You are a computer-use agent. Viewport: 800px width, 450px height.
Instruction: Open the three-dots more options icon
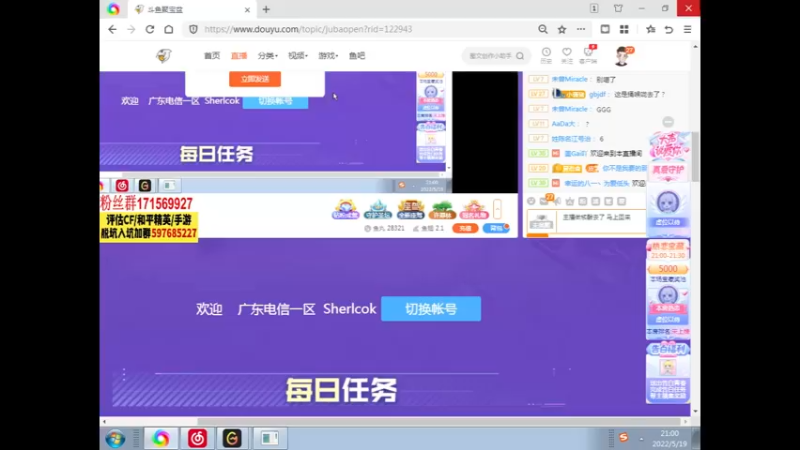coord(581,30)
